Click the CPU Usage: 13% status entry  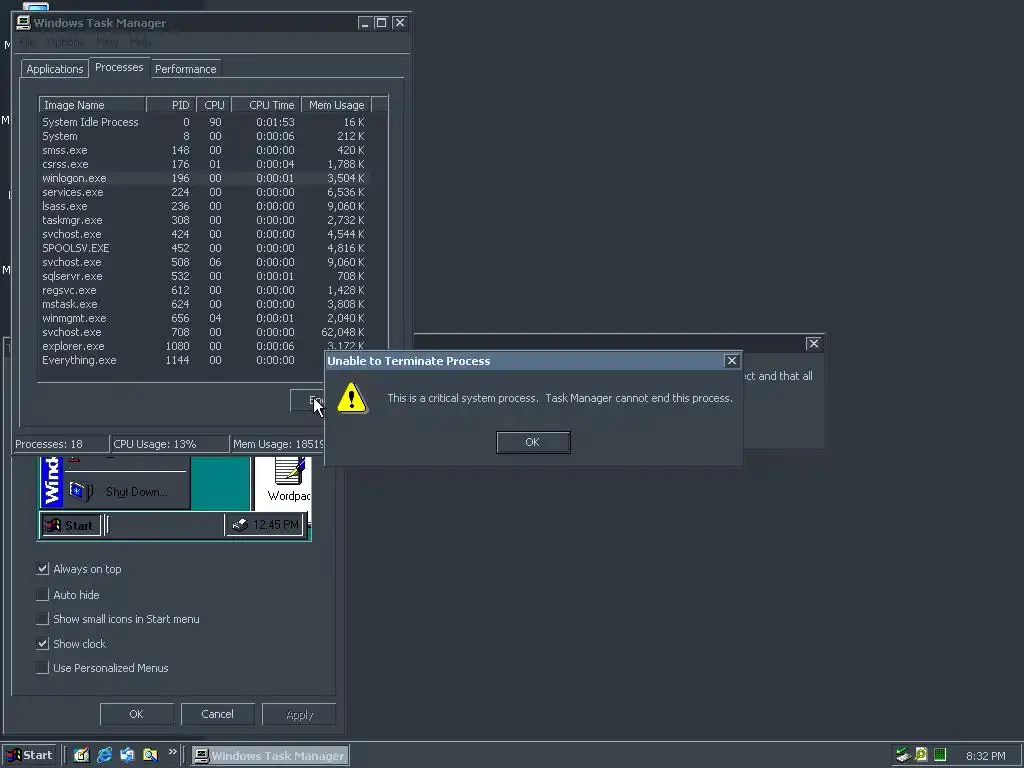click(x=170, y=444)
